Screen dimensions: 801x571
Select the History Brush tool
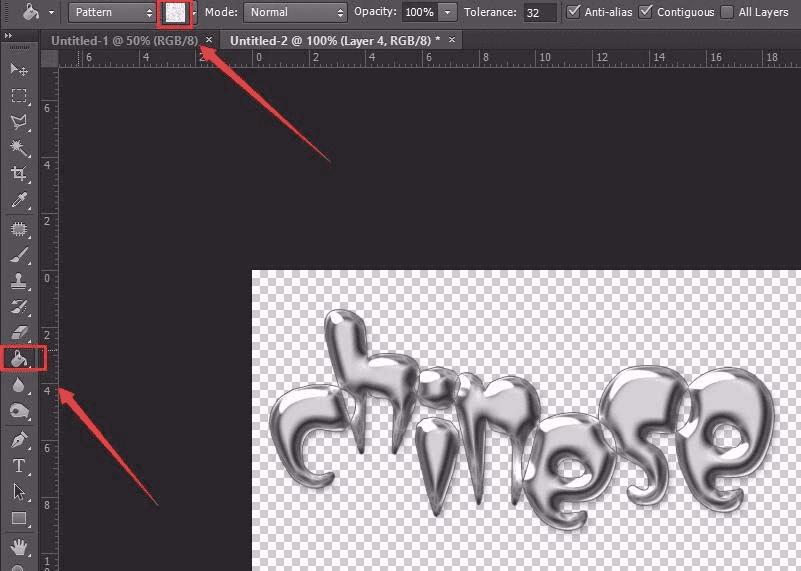(x=19, y=306)
